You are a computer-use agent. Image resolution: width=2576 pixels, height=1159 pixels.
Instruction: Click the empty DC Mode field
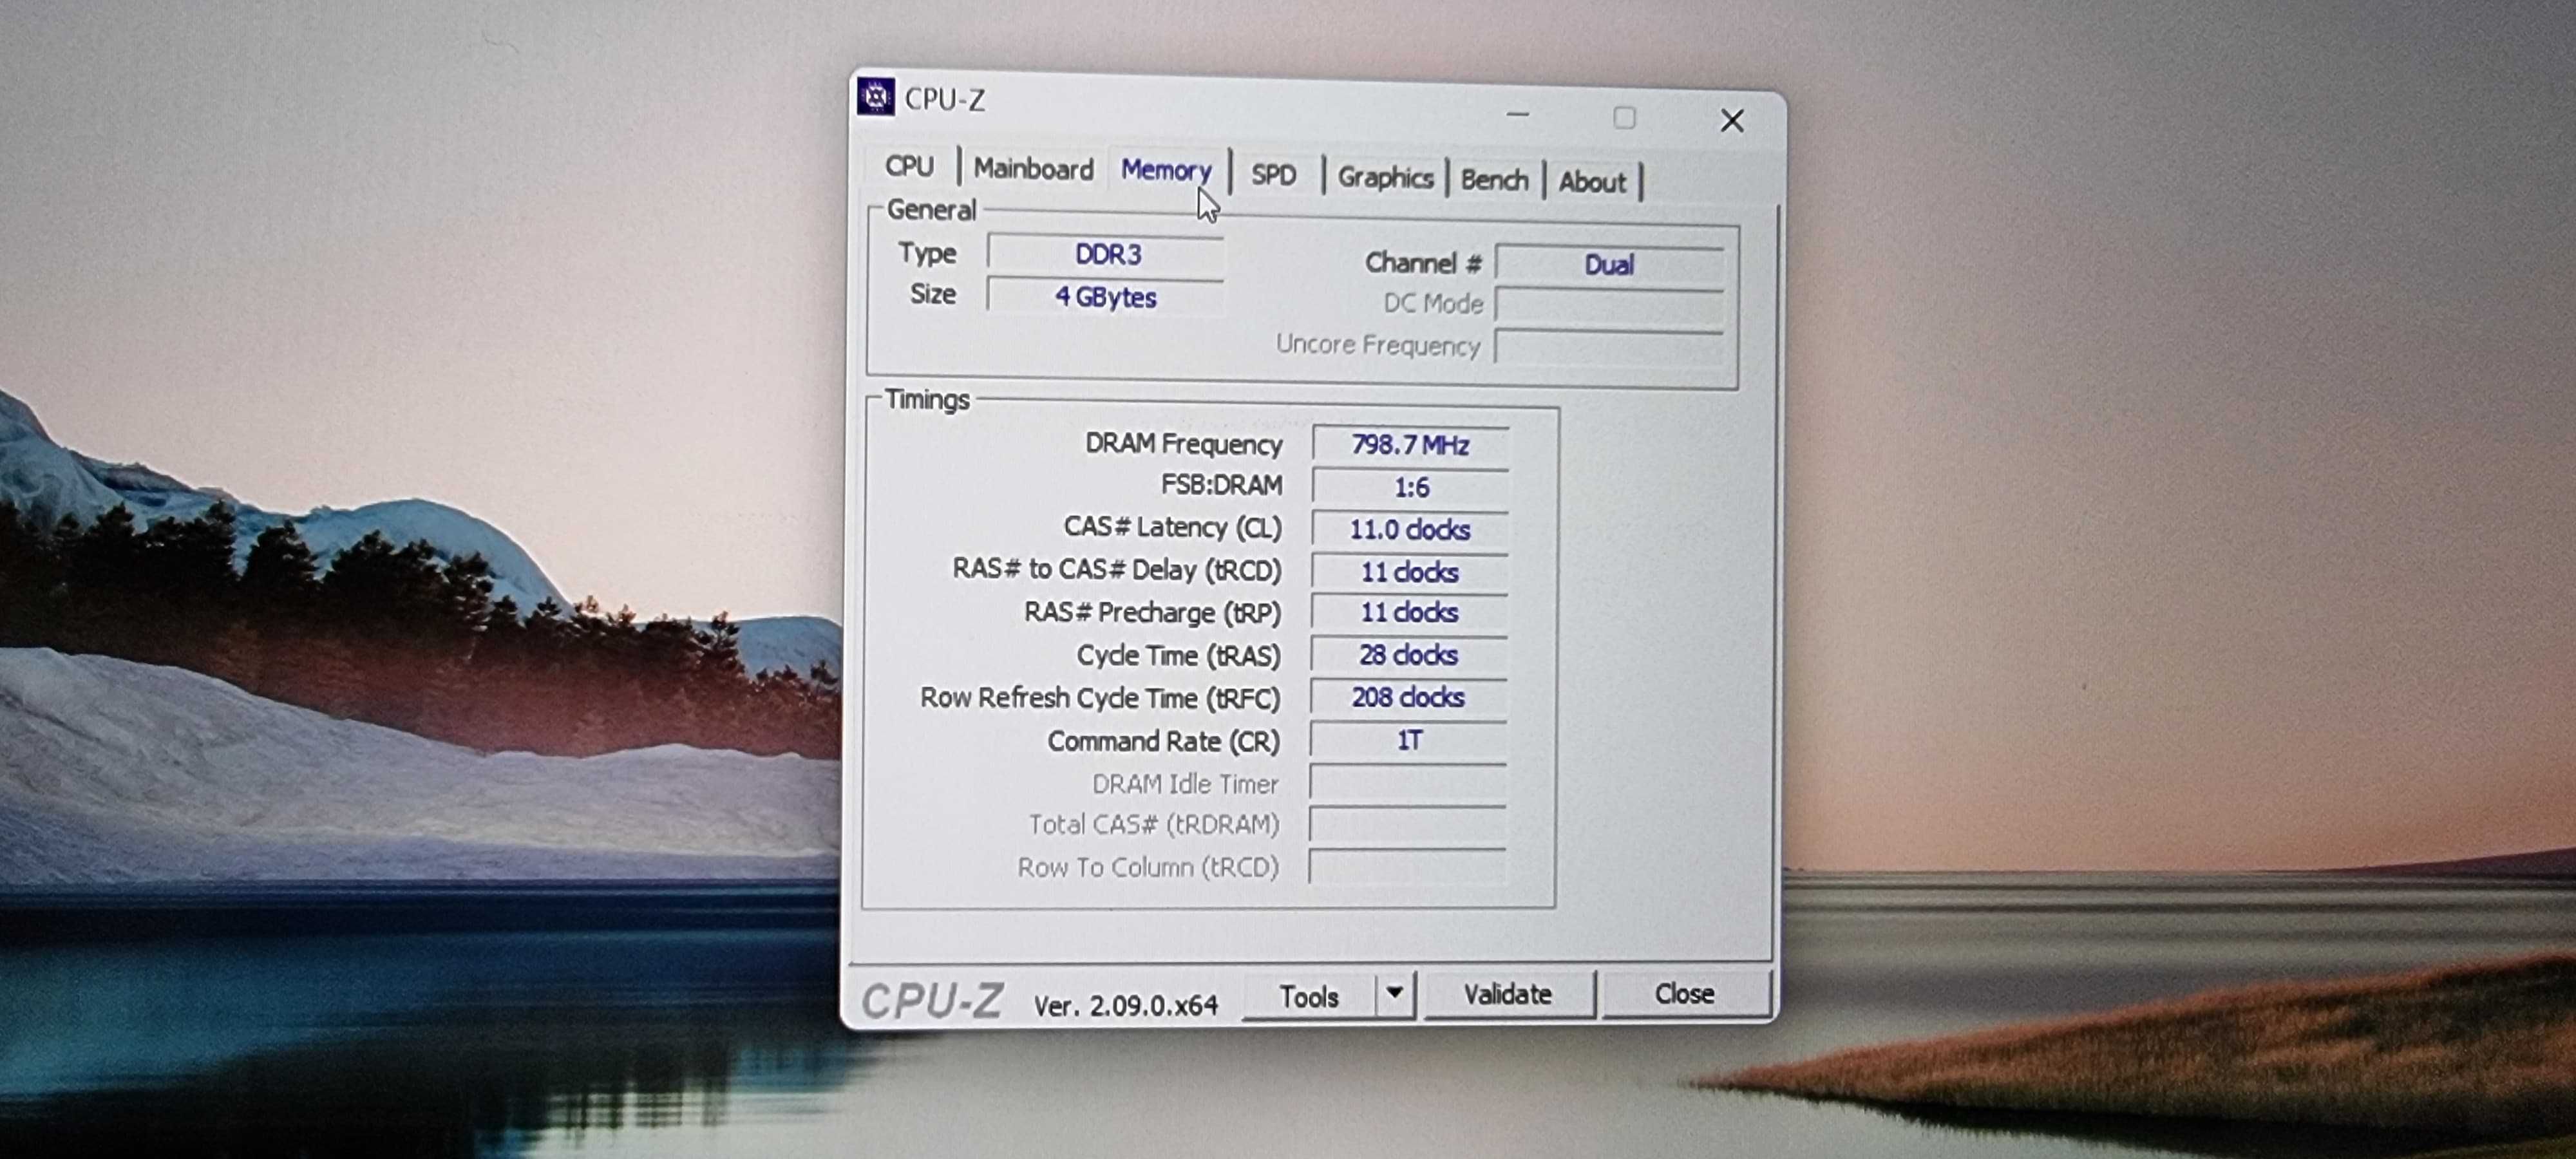pos(1609,305)
